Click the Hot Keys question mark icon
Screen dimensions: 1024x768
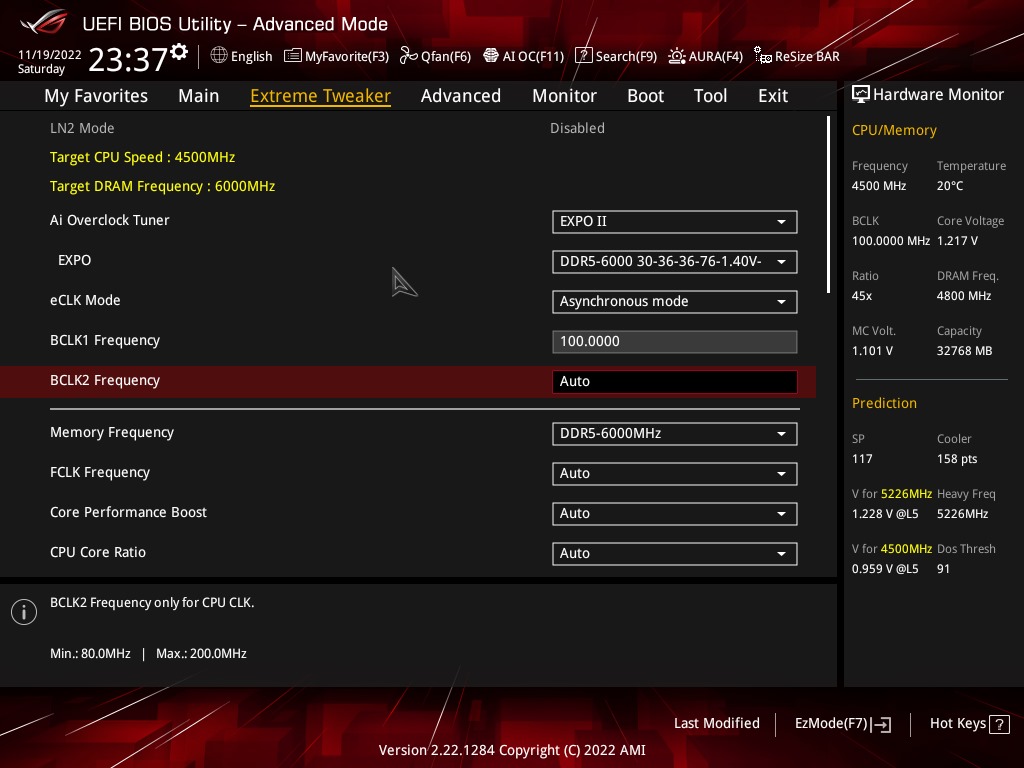(999, 724)
